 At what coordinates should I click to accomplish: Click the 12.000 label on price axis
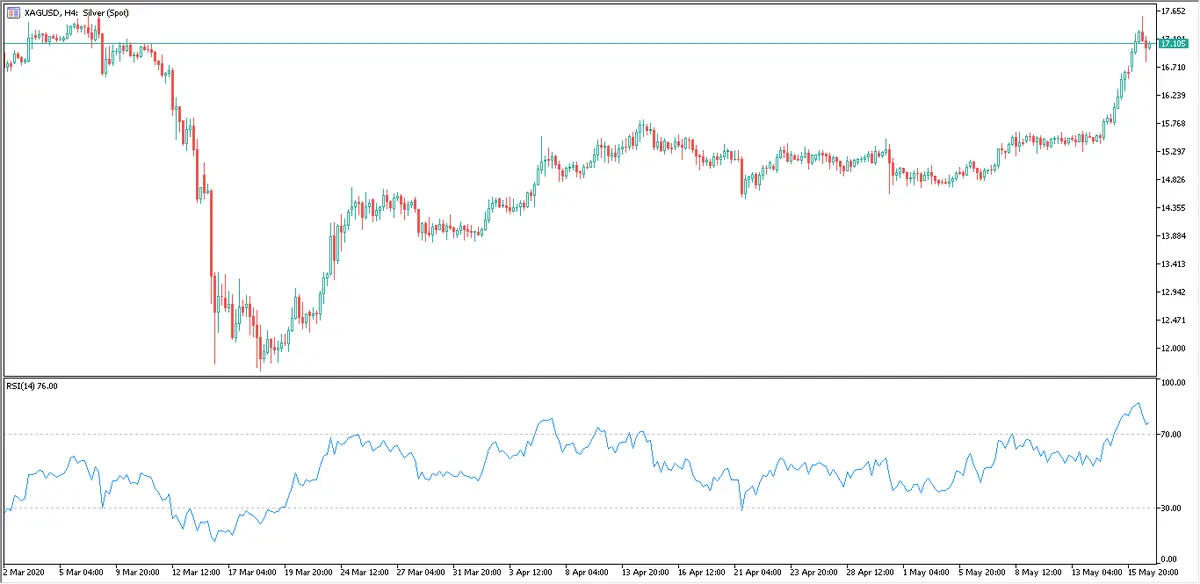[1171, 348]
